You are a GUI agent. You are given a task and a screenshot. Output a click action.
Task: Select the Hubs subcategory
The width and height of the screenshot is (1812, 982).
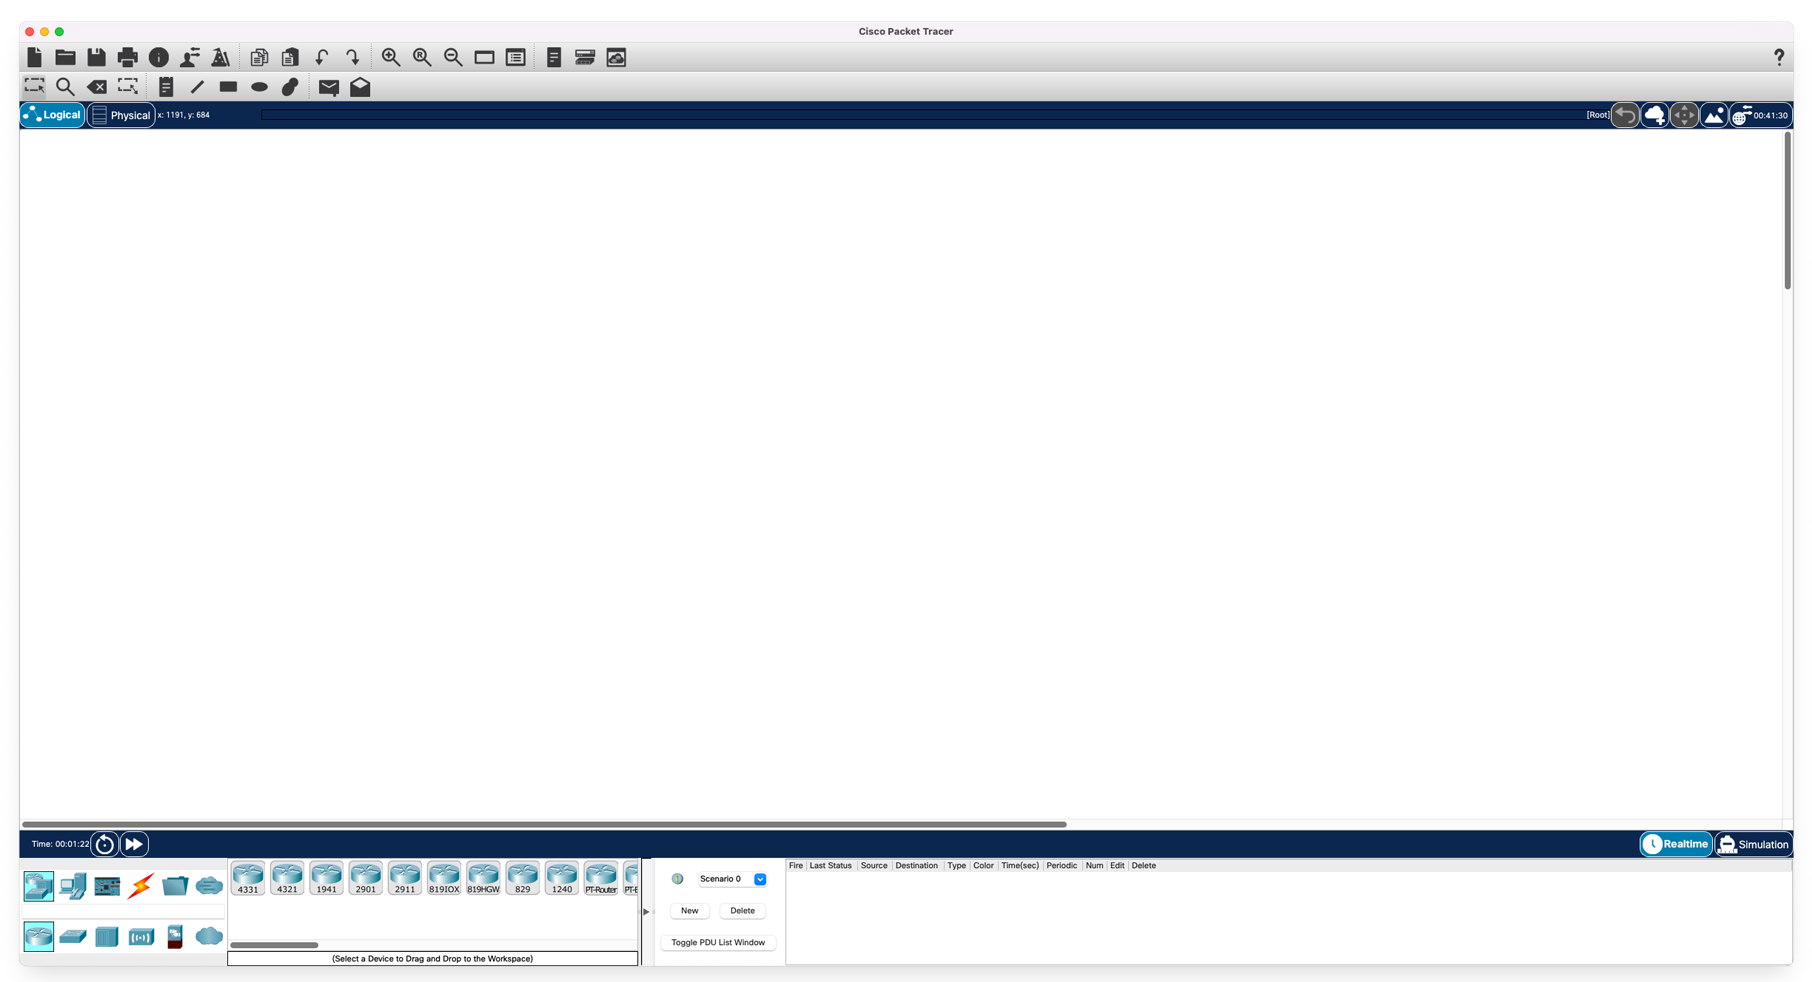[x=107, y=936]
